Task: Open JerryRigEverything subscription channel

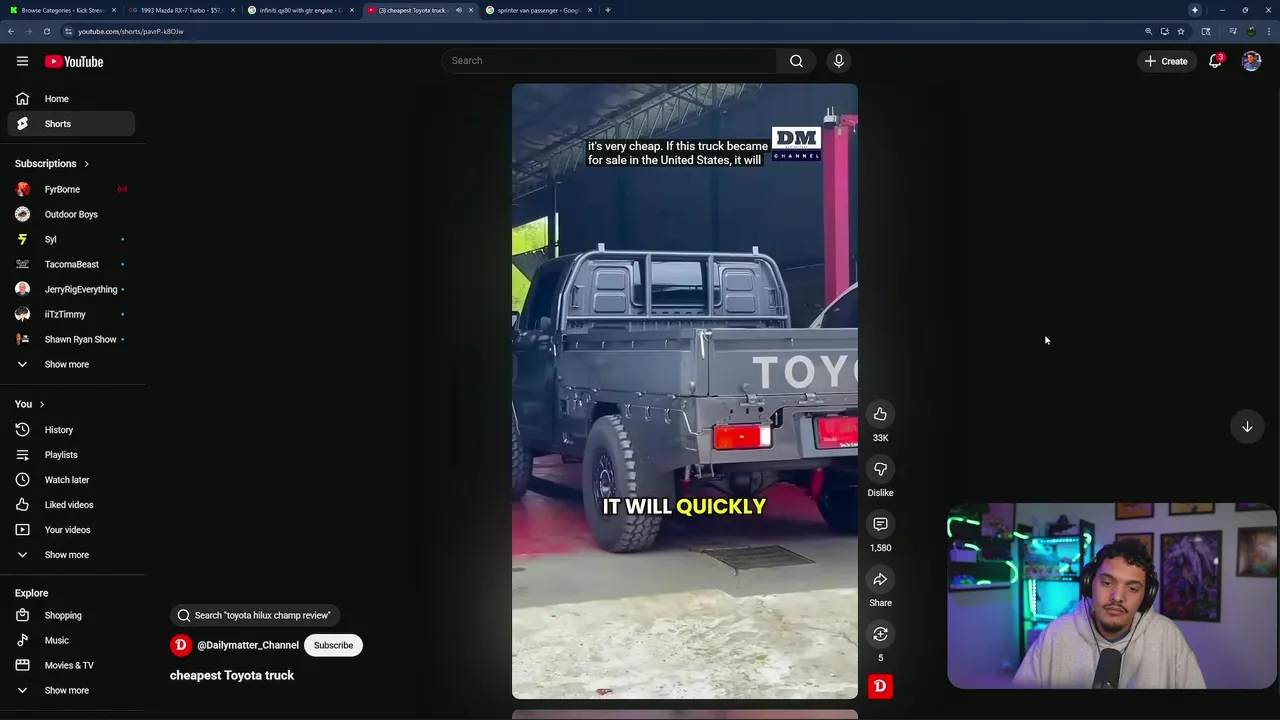Action: coord(71,289)
